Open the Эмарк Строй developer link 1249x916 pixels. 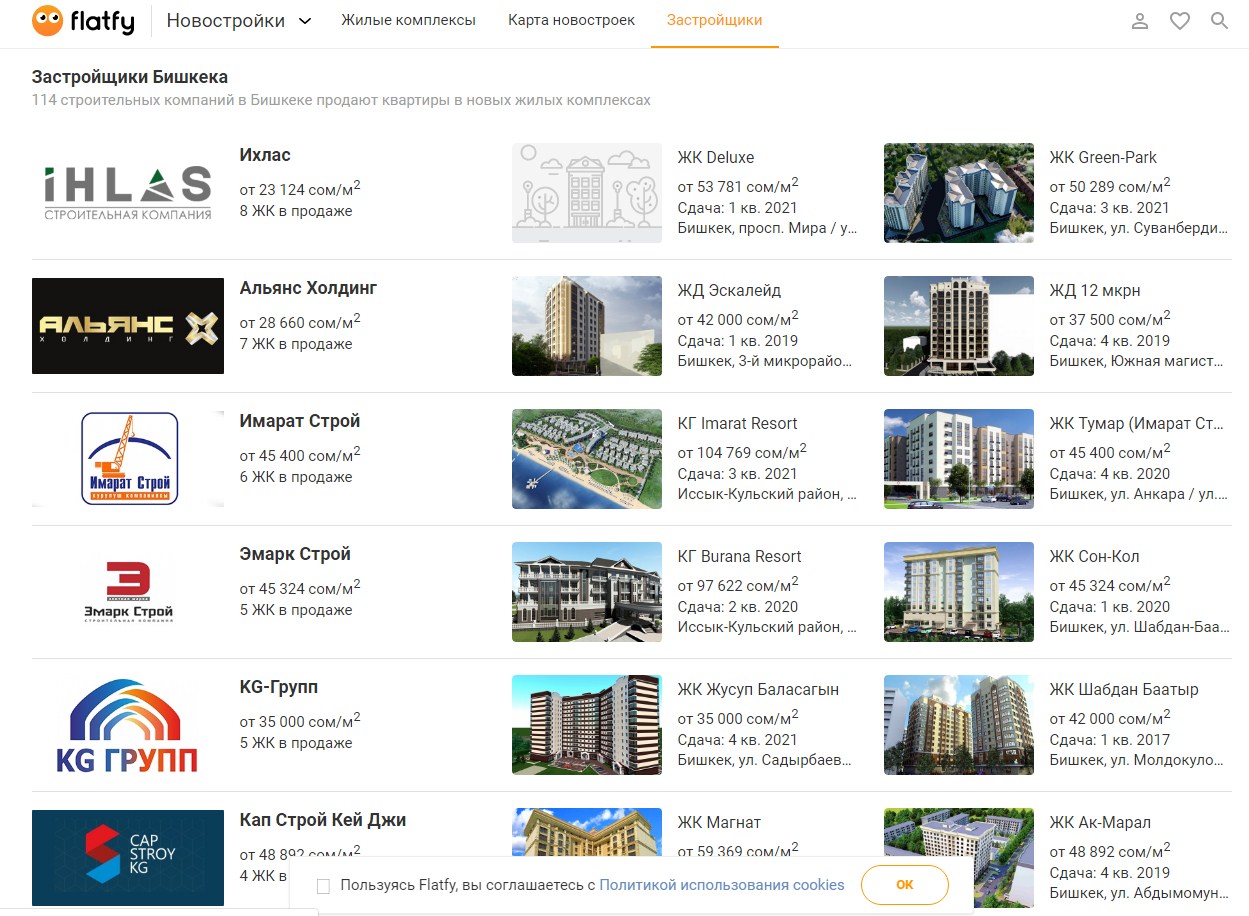tap(295, 554)
